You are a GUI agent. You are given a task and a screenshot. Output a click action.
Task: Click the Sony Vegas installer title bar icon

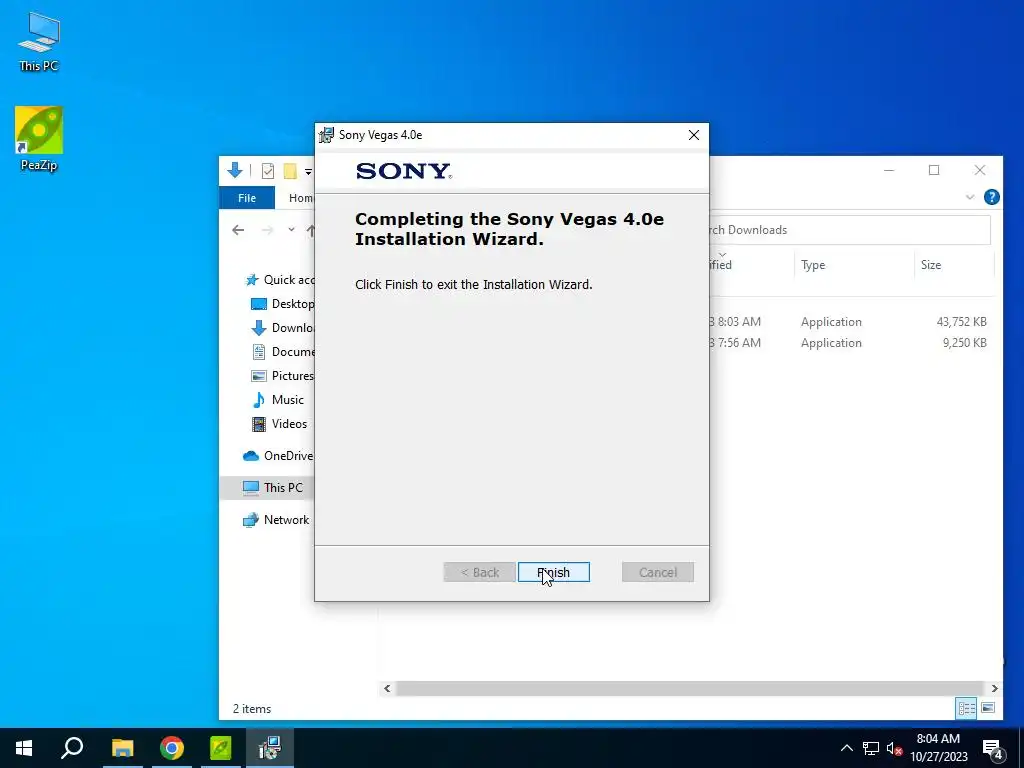(326, 135)
